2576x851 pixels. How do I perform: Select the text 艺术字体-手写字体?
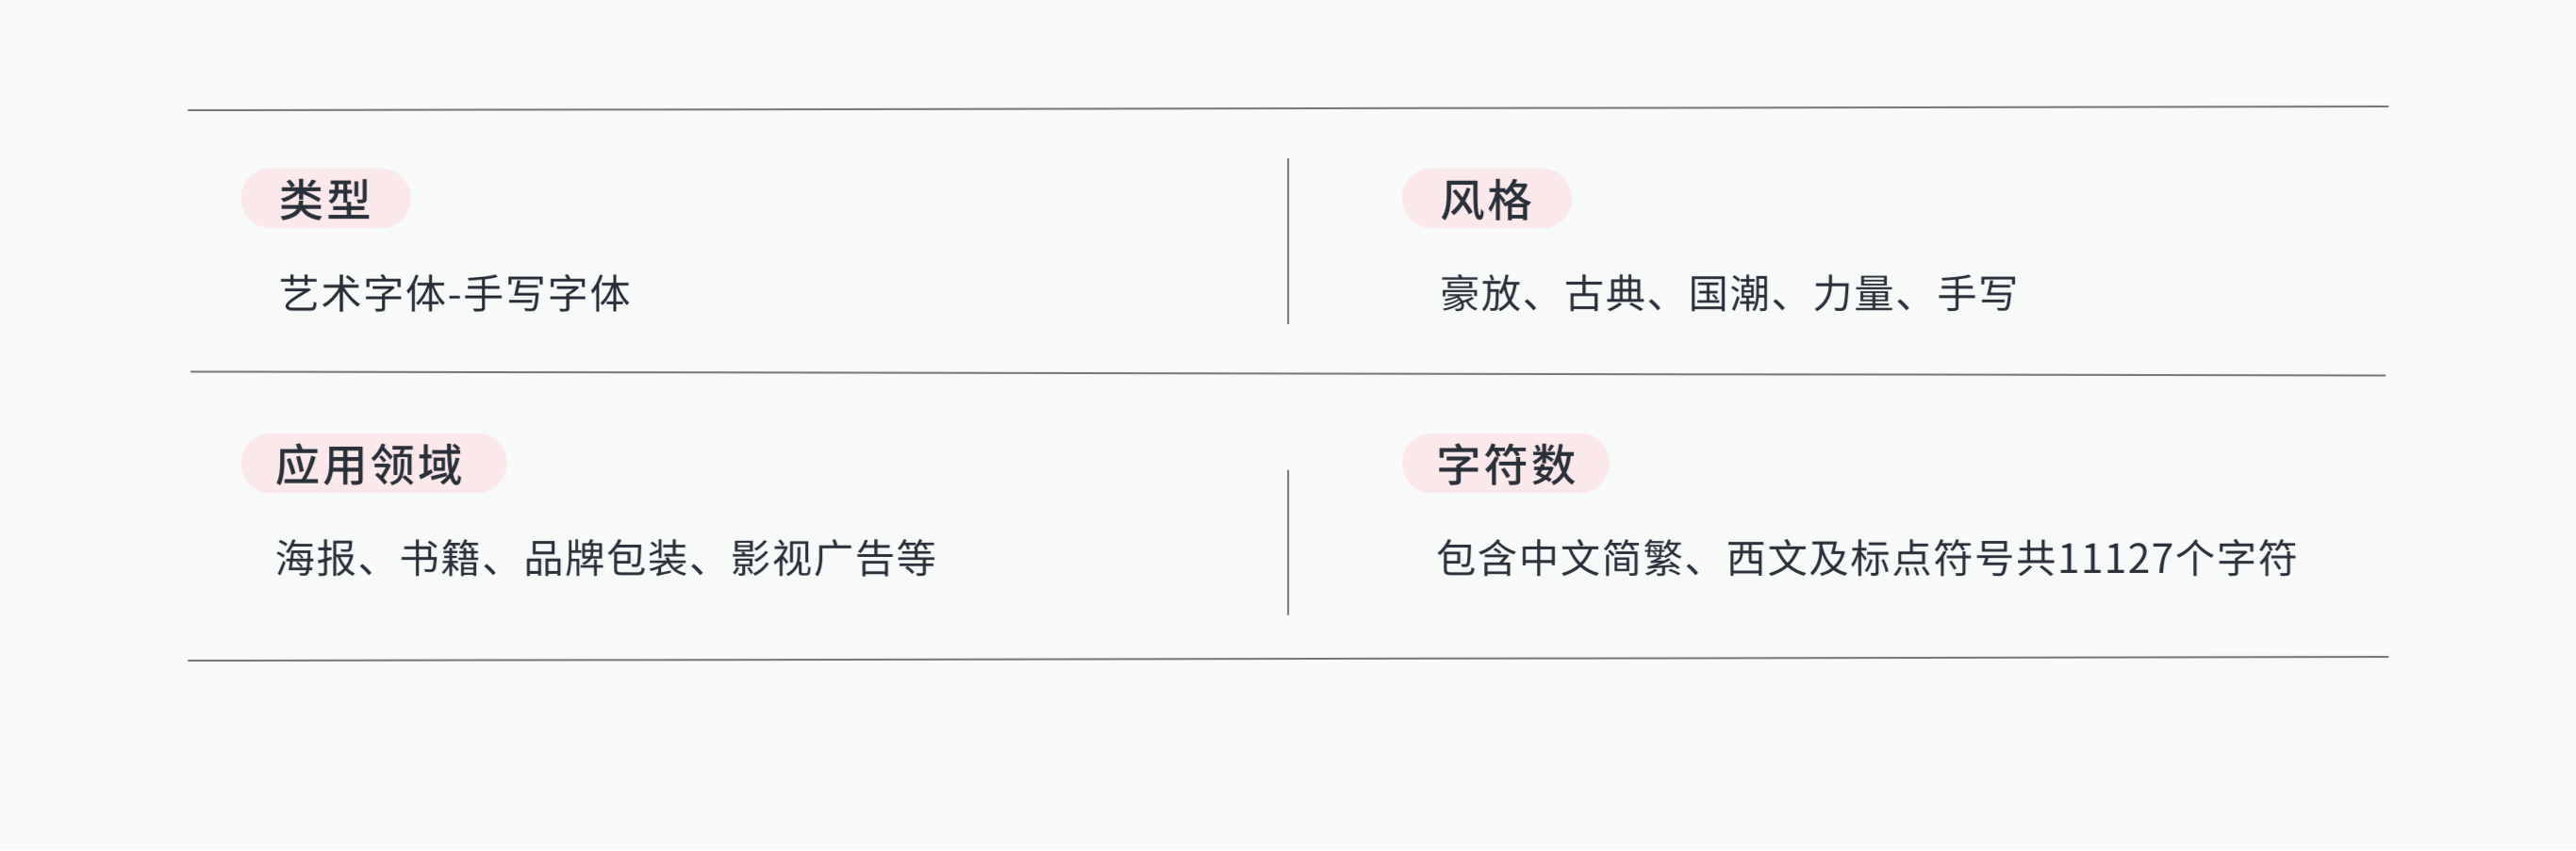(455, 294)
